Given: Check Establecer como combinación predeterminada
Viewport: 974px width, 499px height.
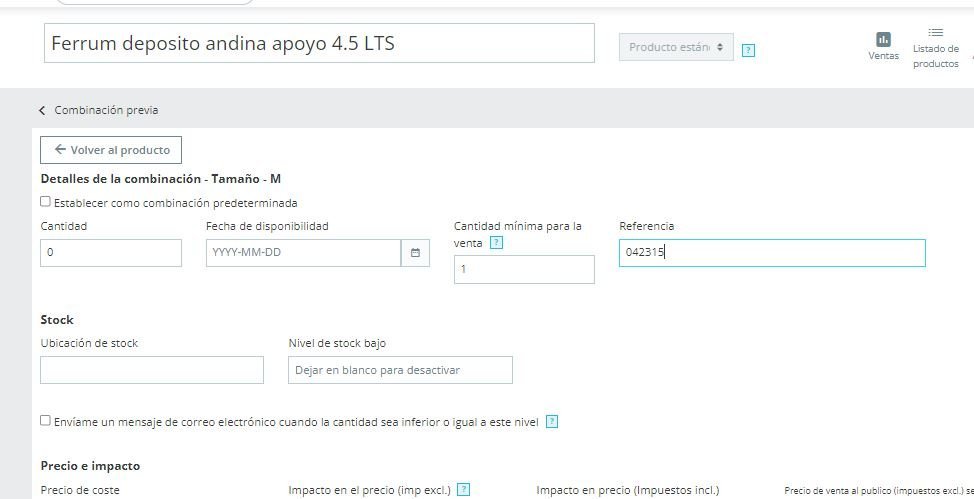Looking at the screenshot, I should coord(45,201).
